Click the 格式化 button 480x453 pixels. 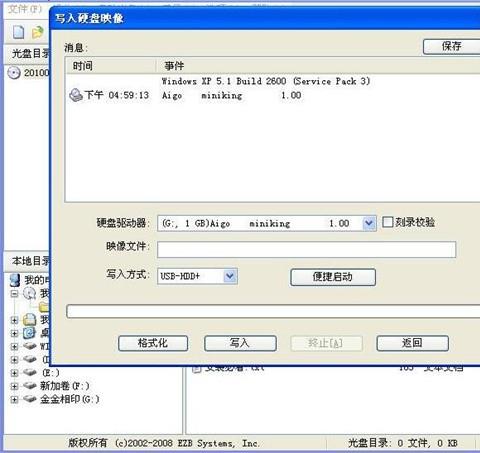pyautogui.click(x=153, y=343)
